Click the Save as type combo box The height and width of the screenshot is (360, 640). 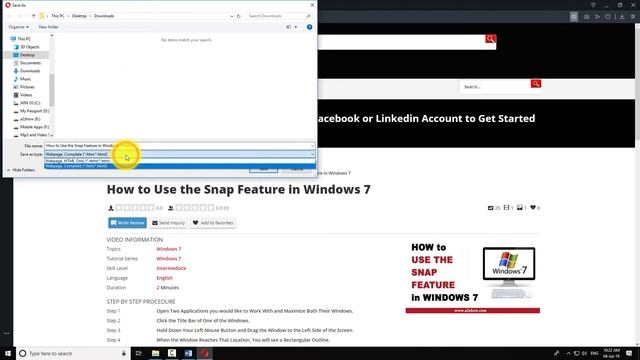(x=180, y=154)
